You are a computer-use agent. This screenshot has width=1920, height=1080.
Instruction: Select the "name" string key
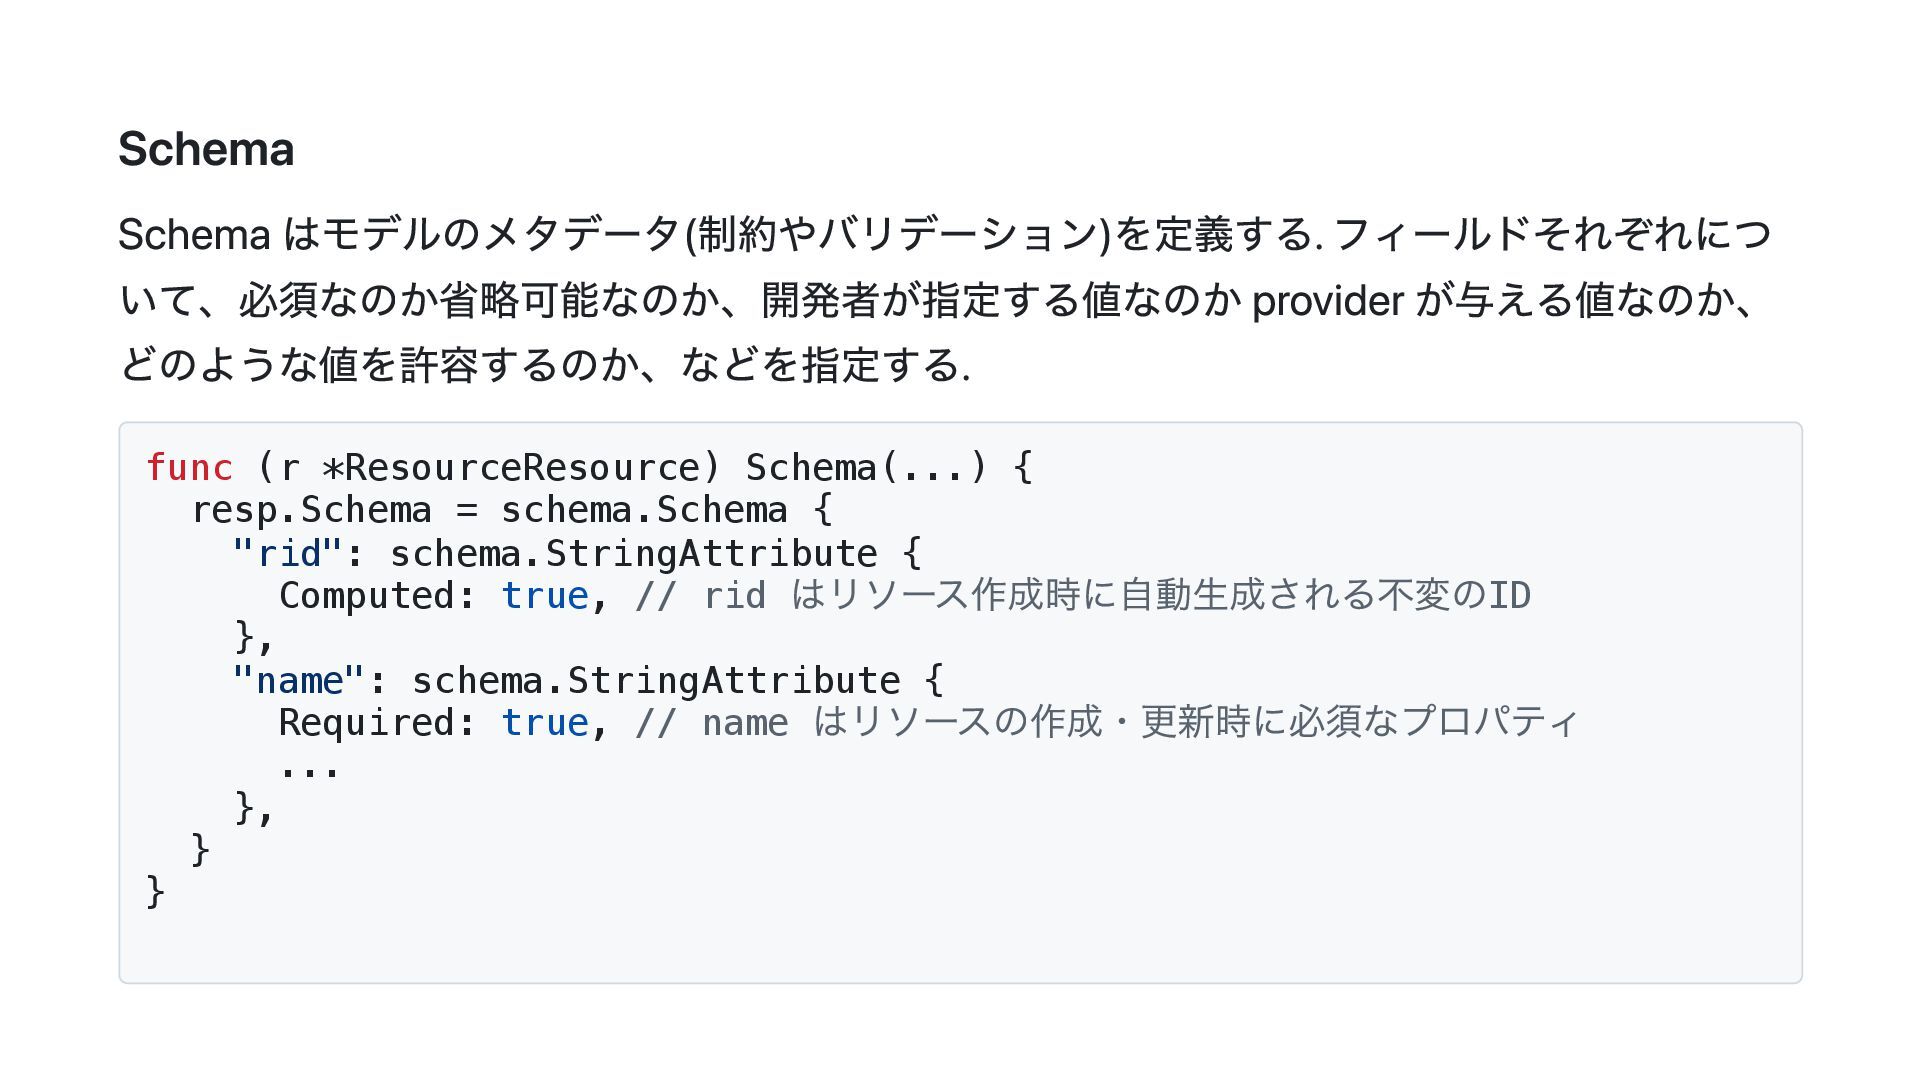[299, 681]
